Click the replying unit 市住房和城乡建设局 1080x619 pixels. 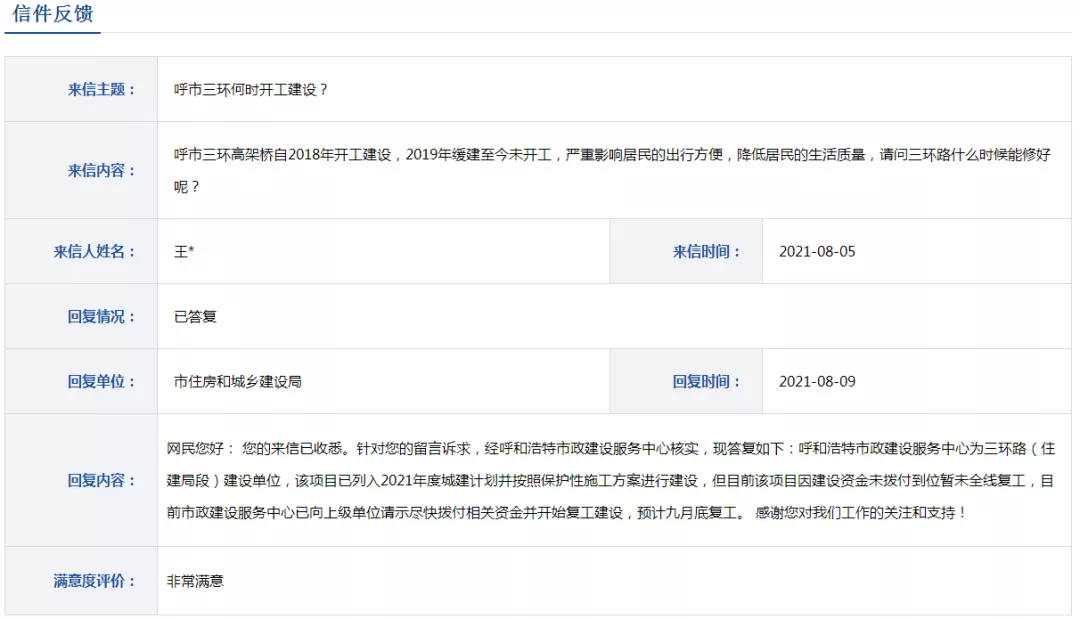point(237,381)
